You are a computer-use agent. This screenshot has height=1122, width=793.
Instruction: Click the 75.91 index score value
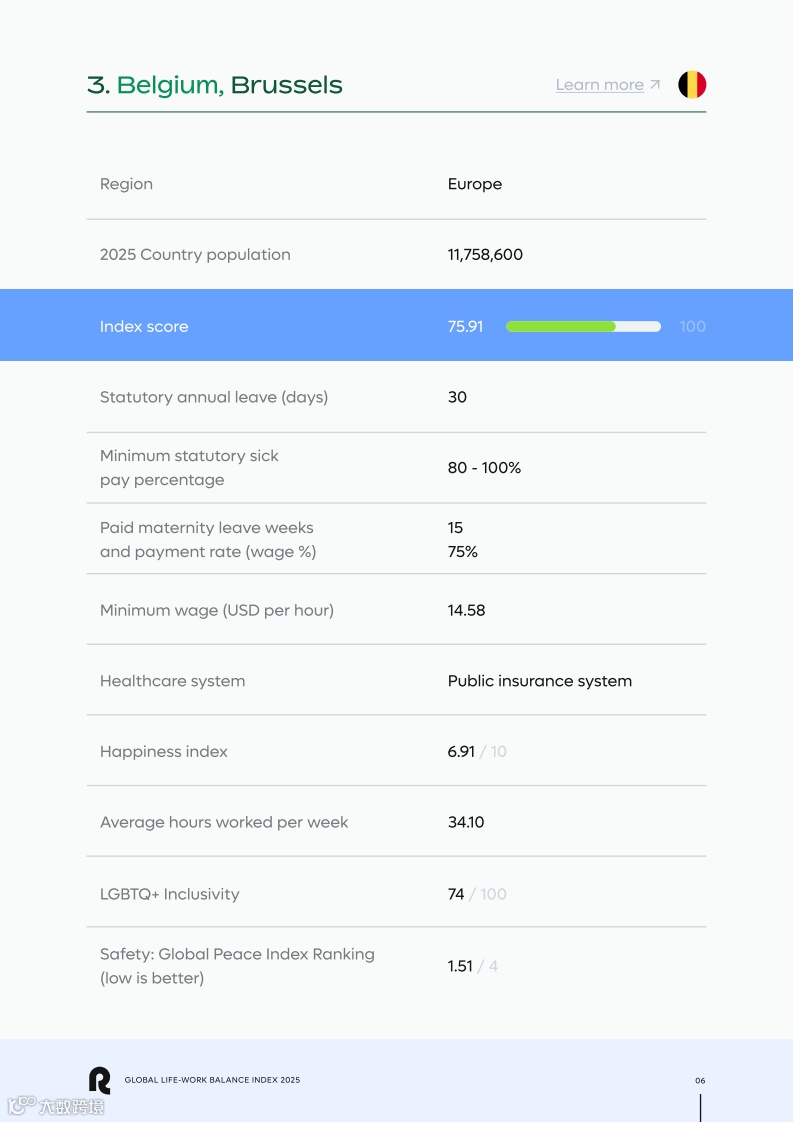click(x=465, y=326)
